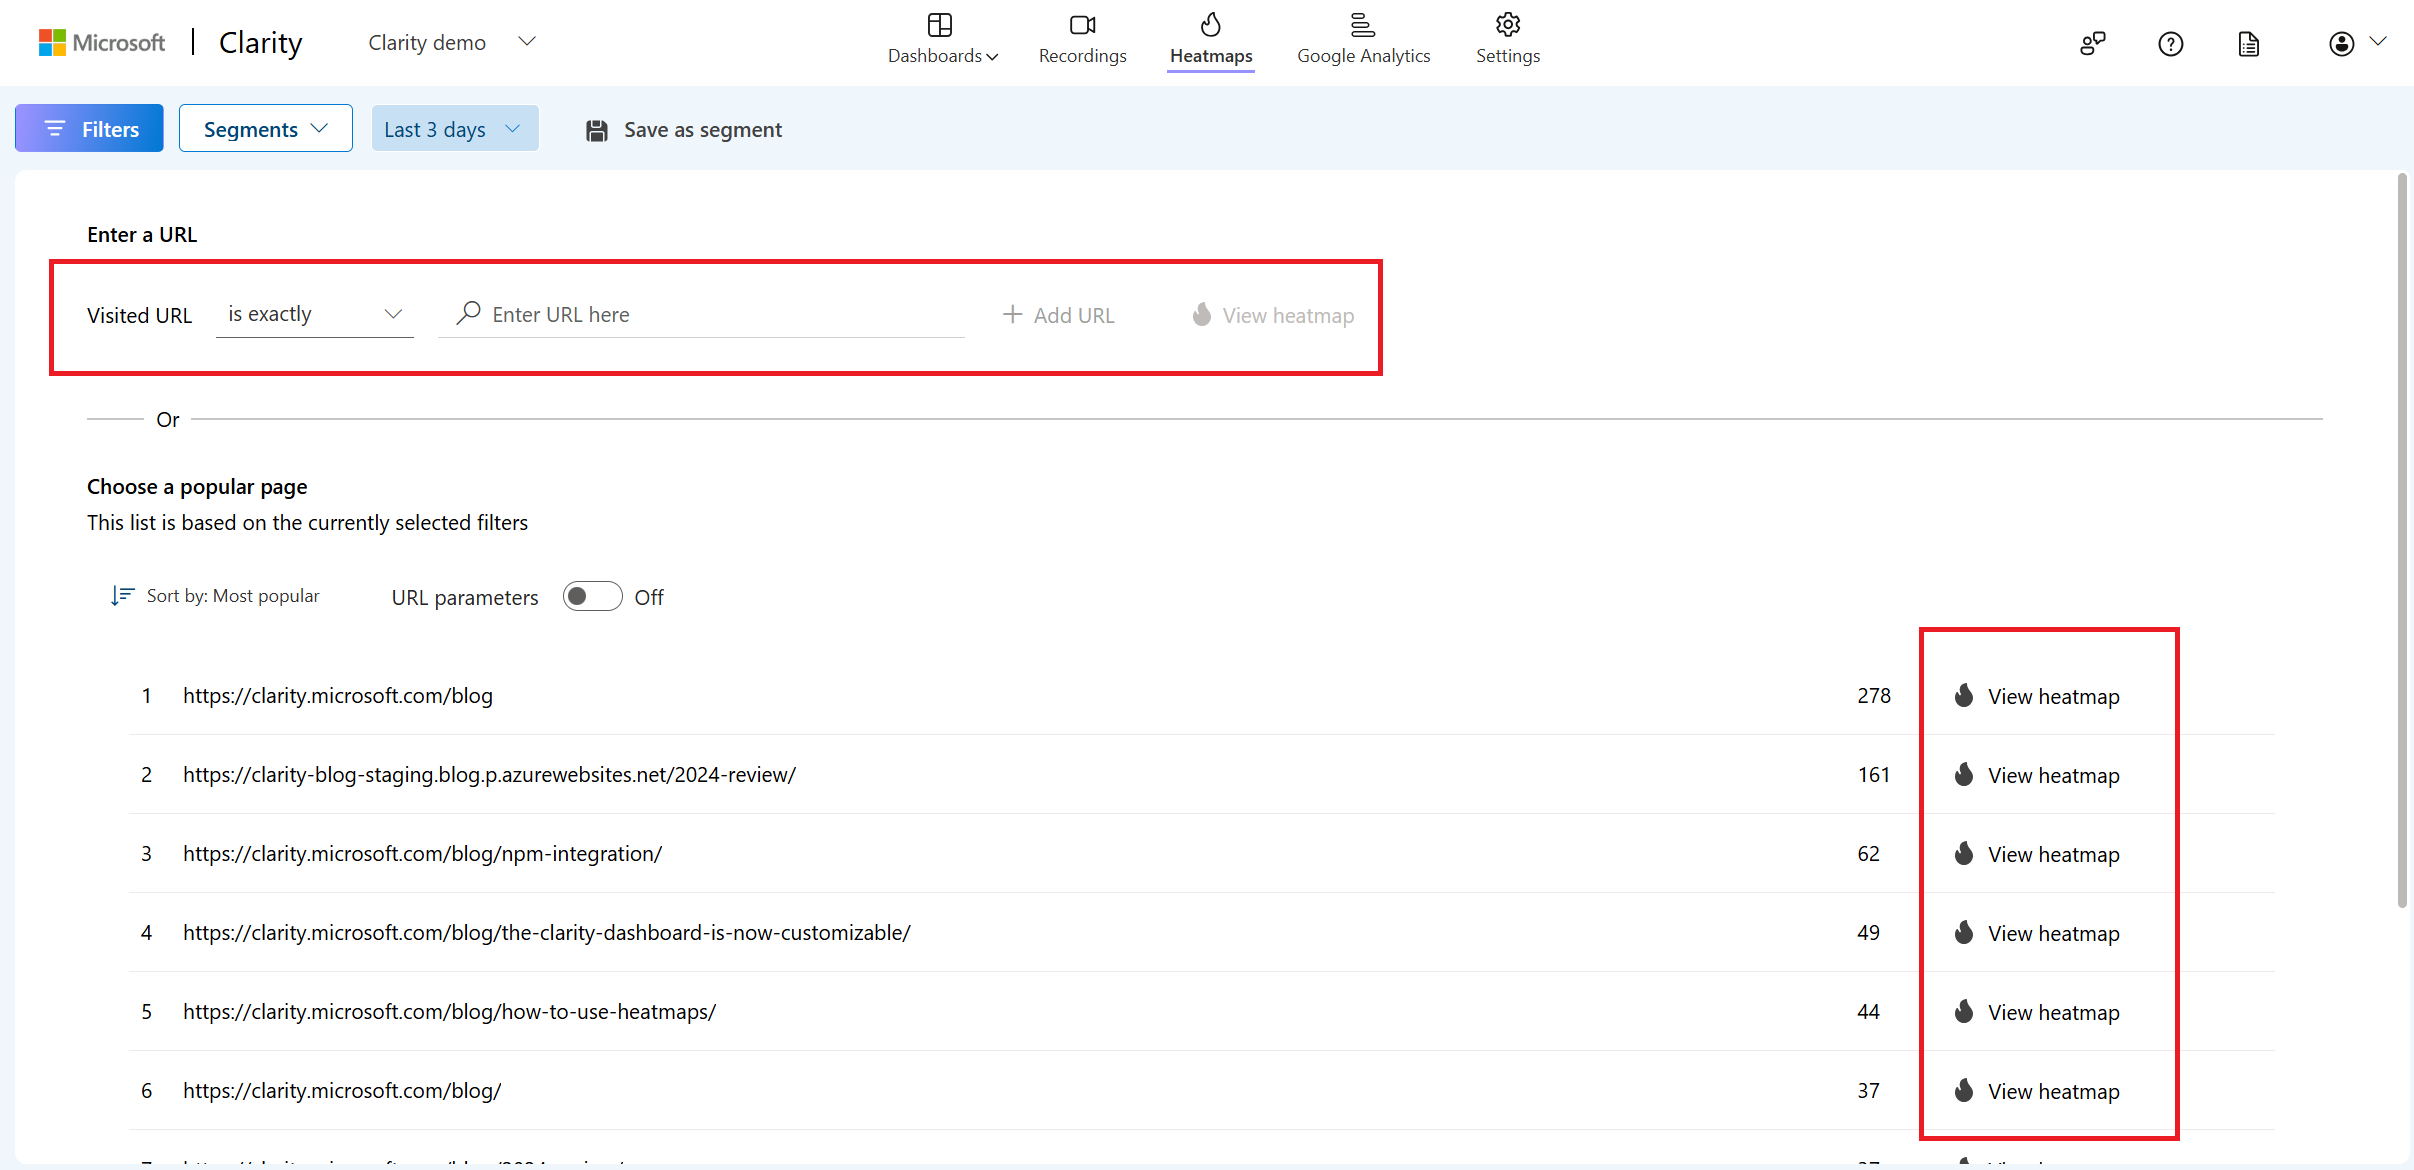Click the visit count 49
2414x1170 pixels.
pos(1868,932)
